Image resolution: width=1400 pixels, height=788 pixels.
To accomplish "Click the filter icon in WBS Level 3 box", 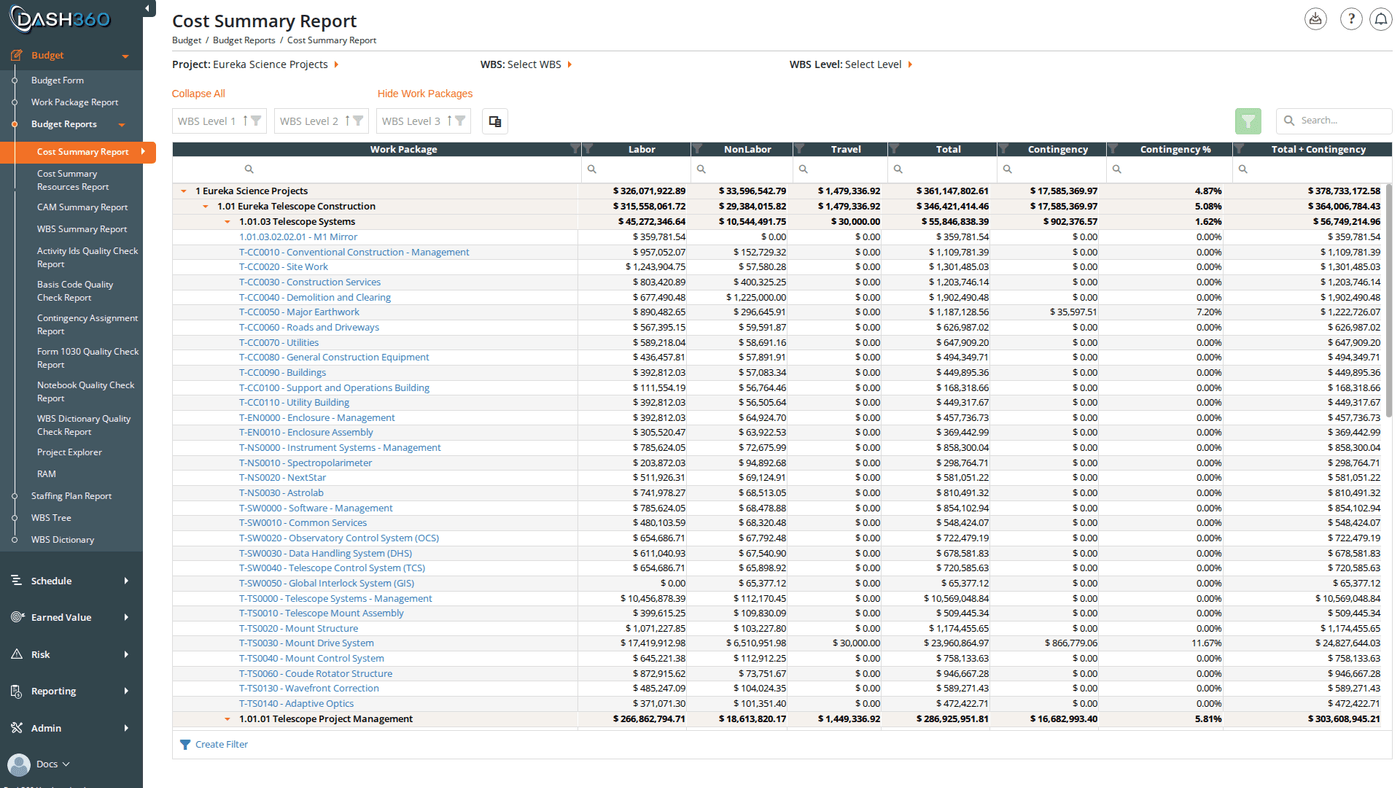I will click(x=460, y=121).
